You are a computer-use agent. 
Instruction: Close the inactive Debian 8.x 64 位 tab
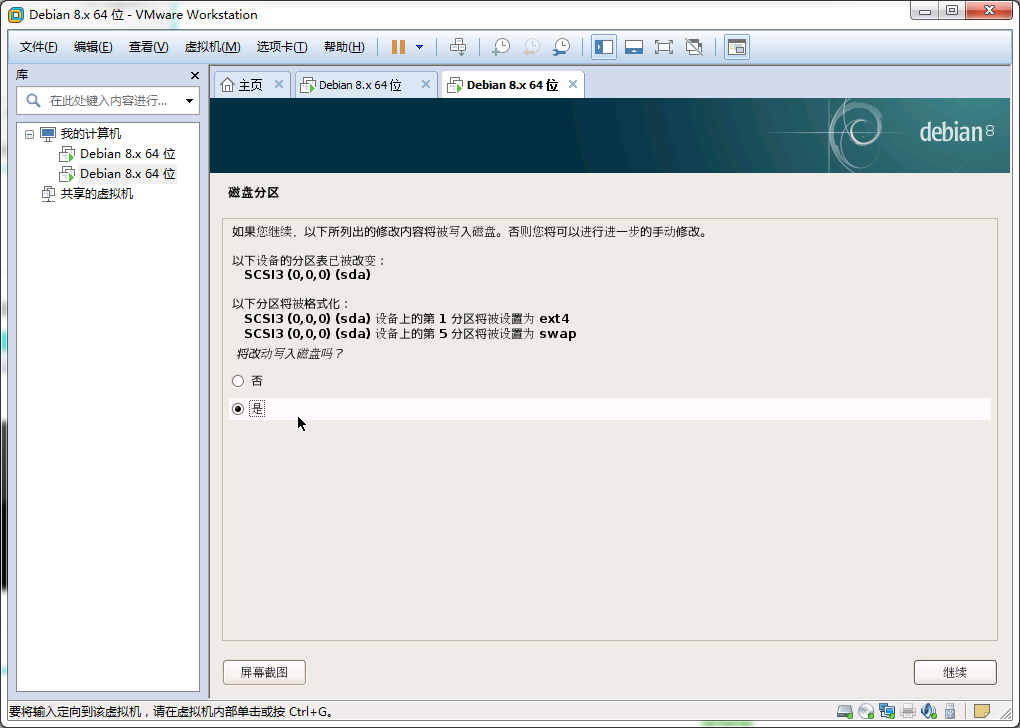(x=425, y=84)
